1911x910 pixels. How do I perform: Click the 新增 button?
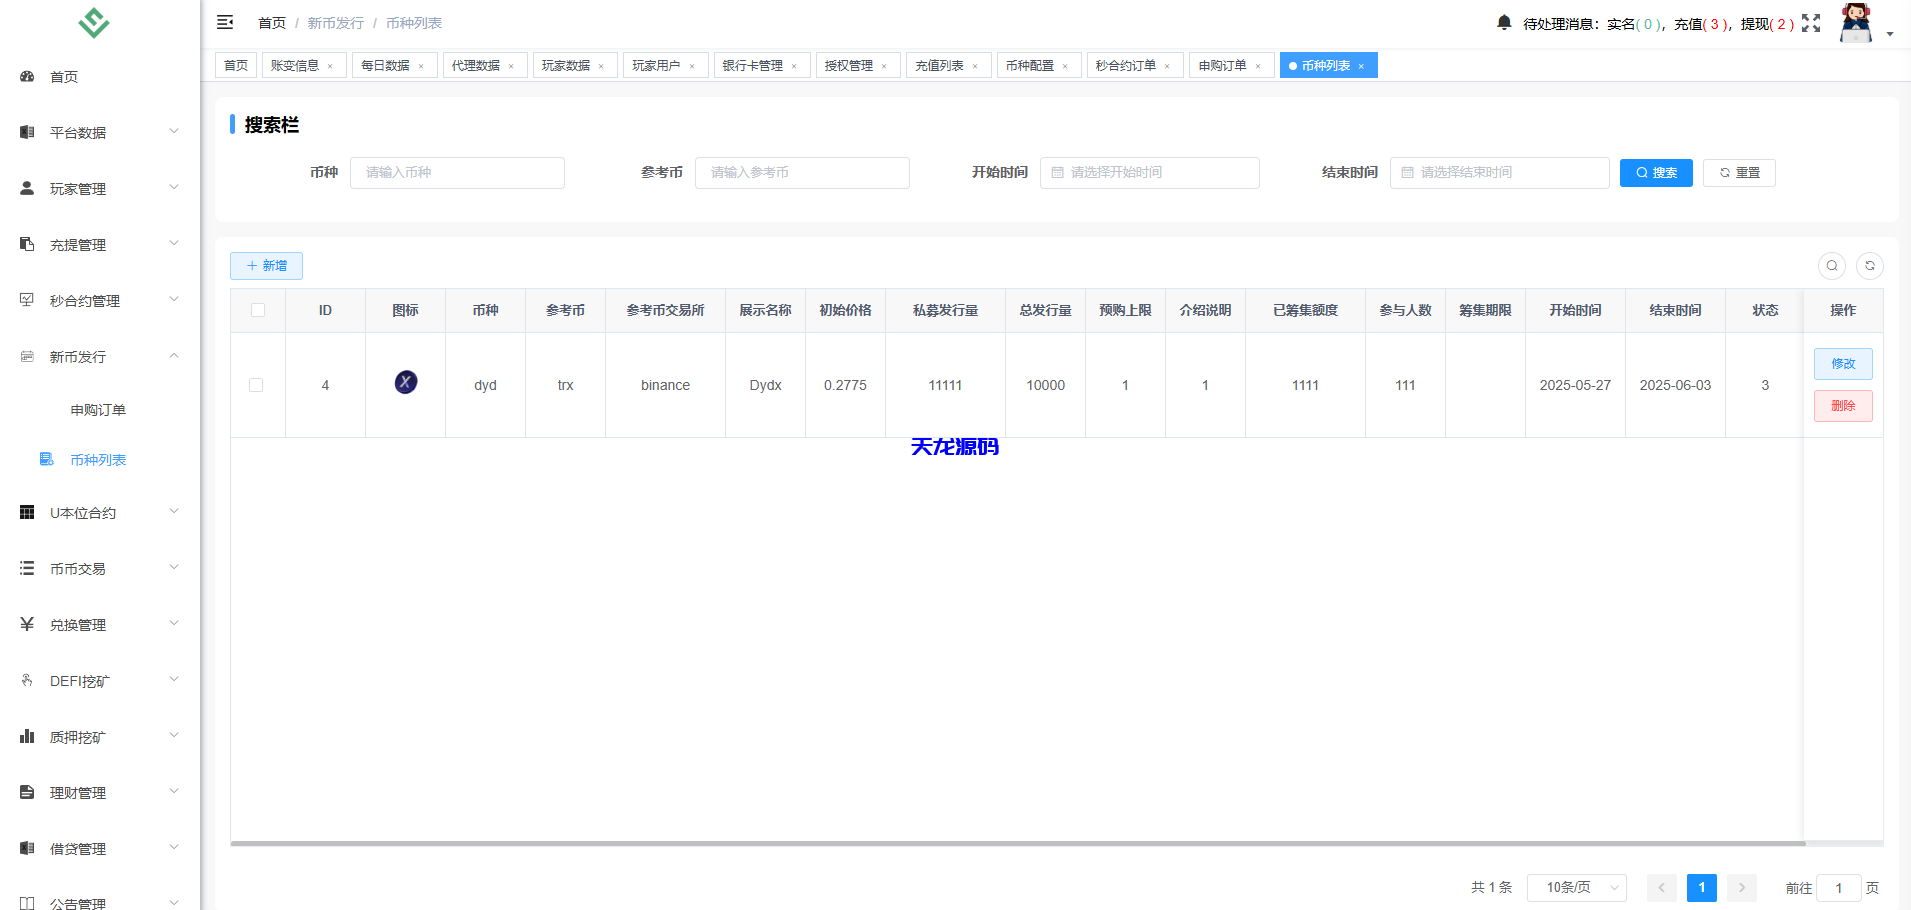(x=265, y=266)
